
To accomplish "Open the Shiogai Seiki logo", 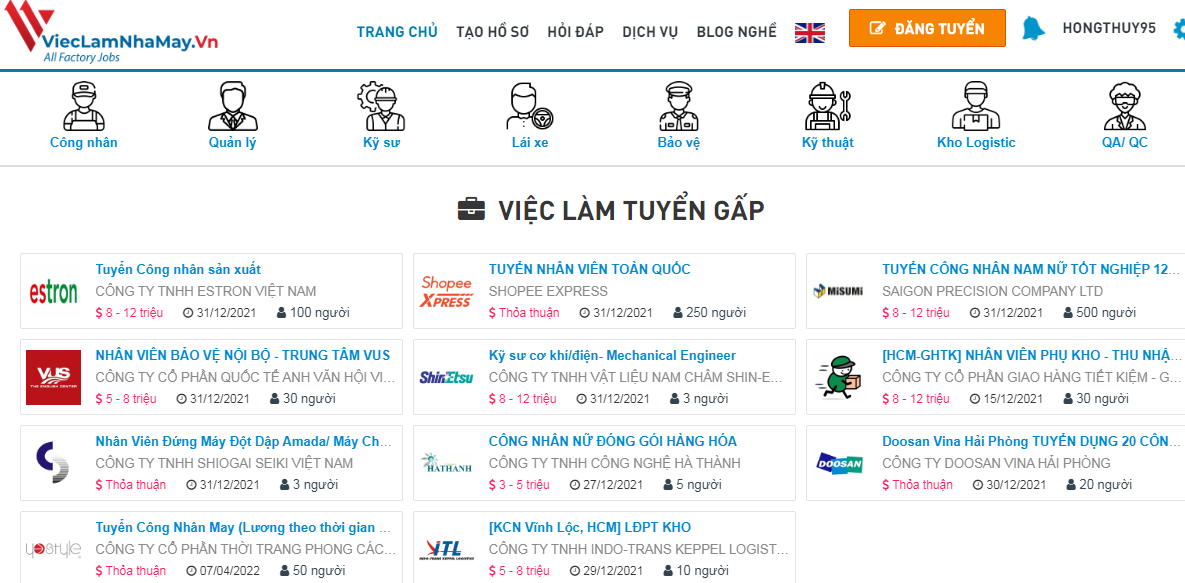I will (x=53, y=463).
